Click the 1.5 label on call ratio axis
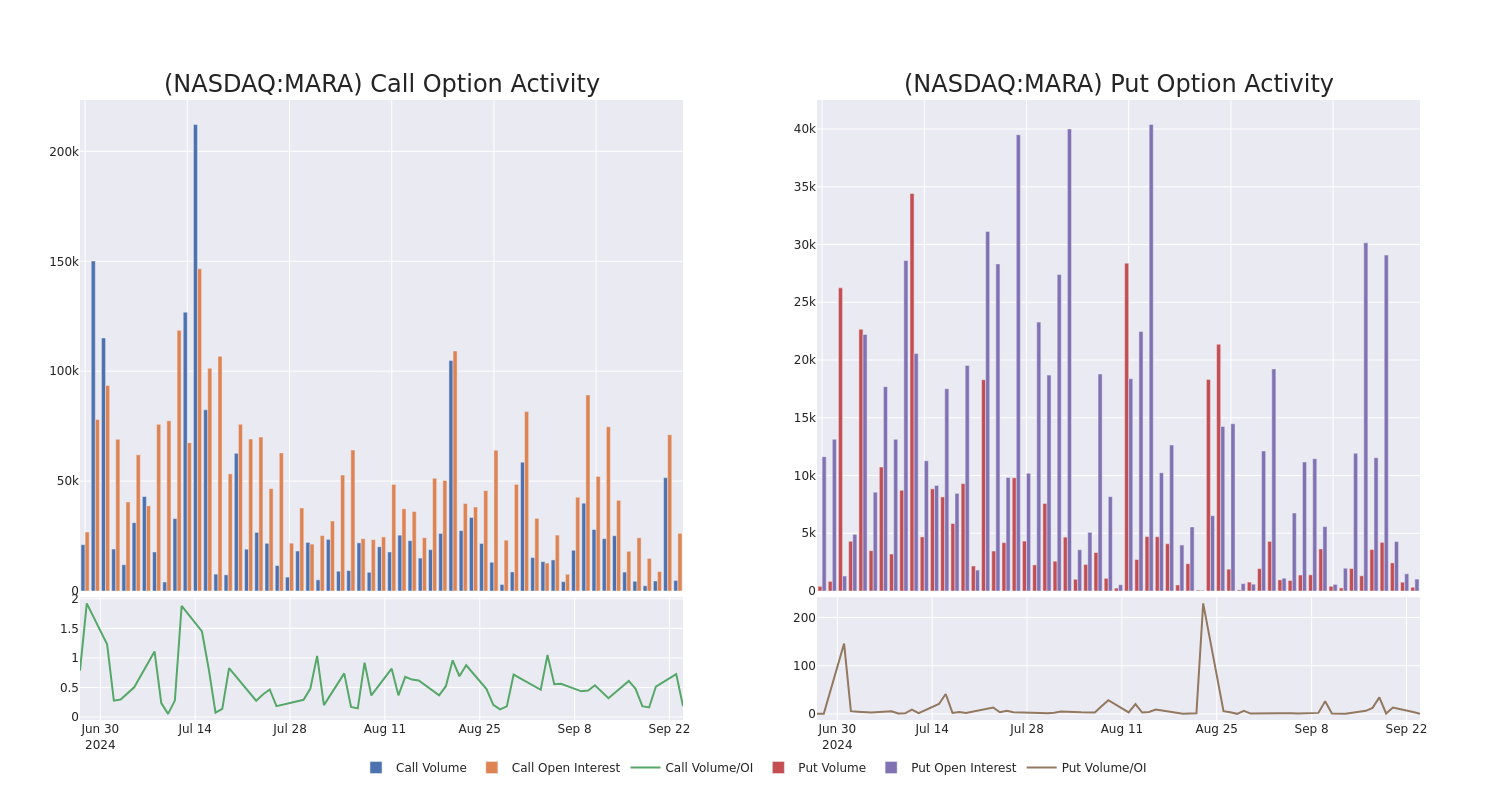Screen dimensions: 1500x800 pos(69,629)
